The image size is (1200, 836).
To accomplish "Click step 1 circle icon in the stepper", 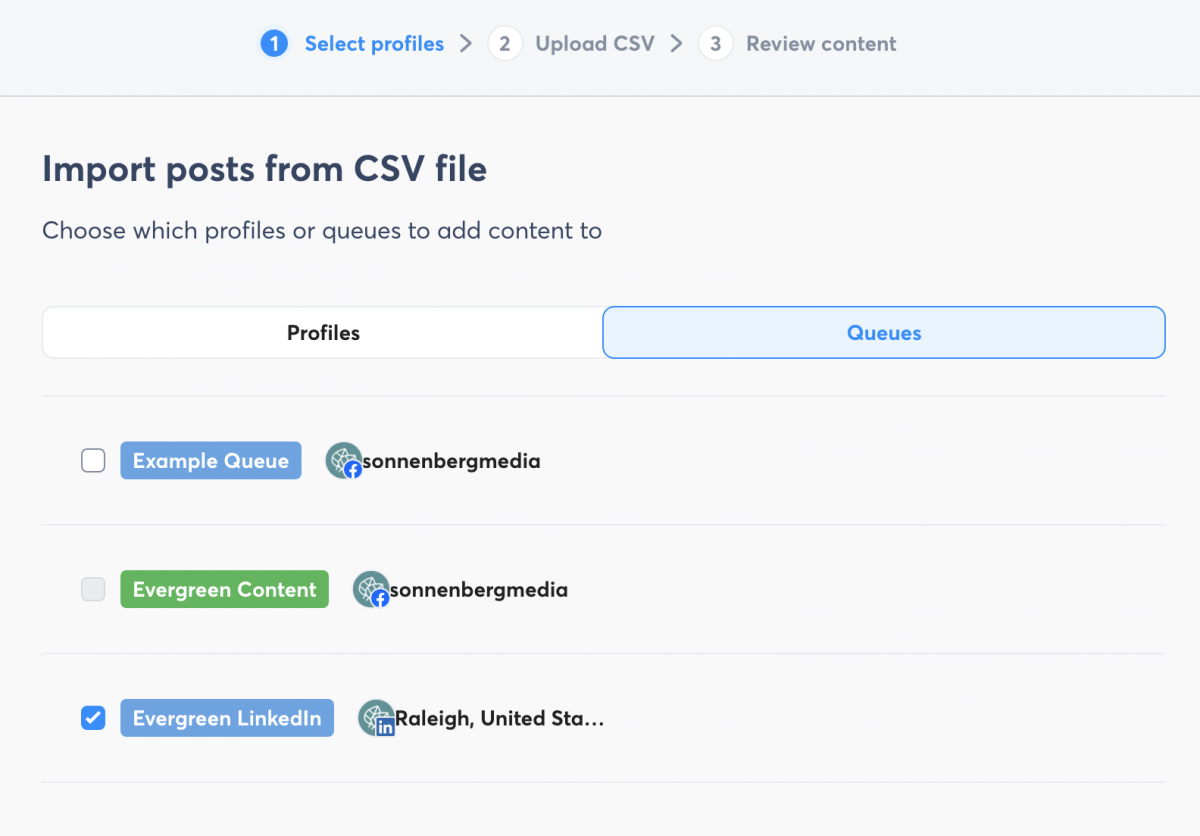I will point(273,43).
